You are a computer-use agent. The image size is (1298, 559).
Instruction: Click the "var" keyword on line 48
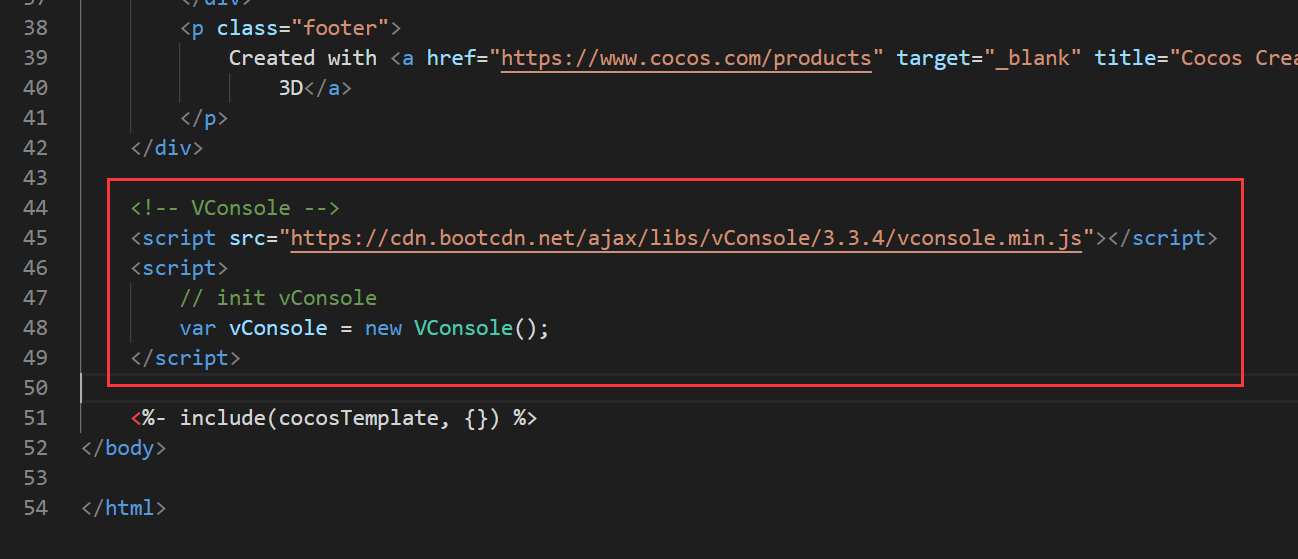coord(198,328)
